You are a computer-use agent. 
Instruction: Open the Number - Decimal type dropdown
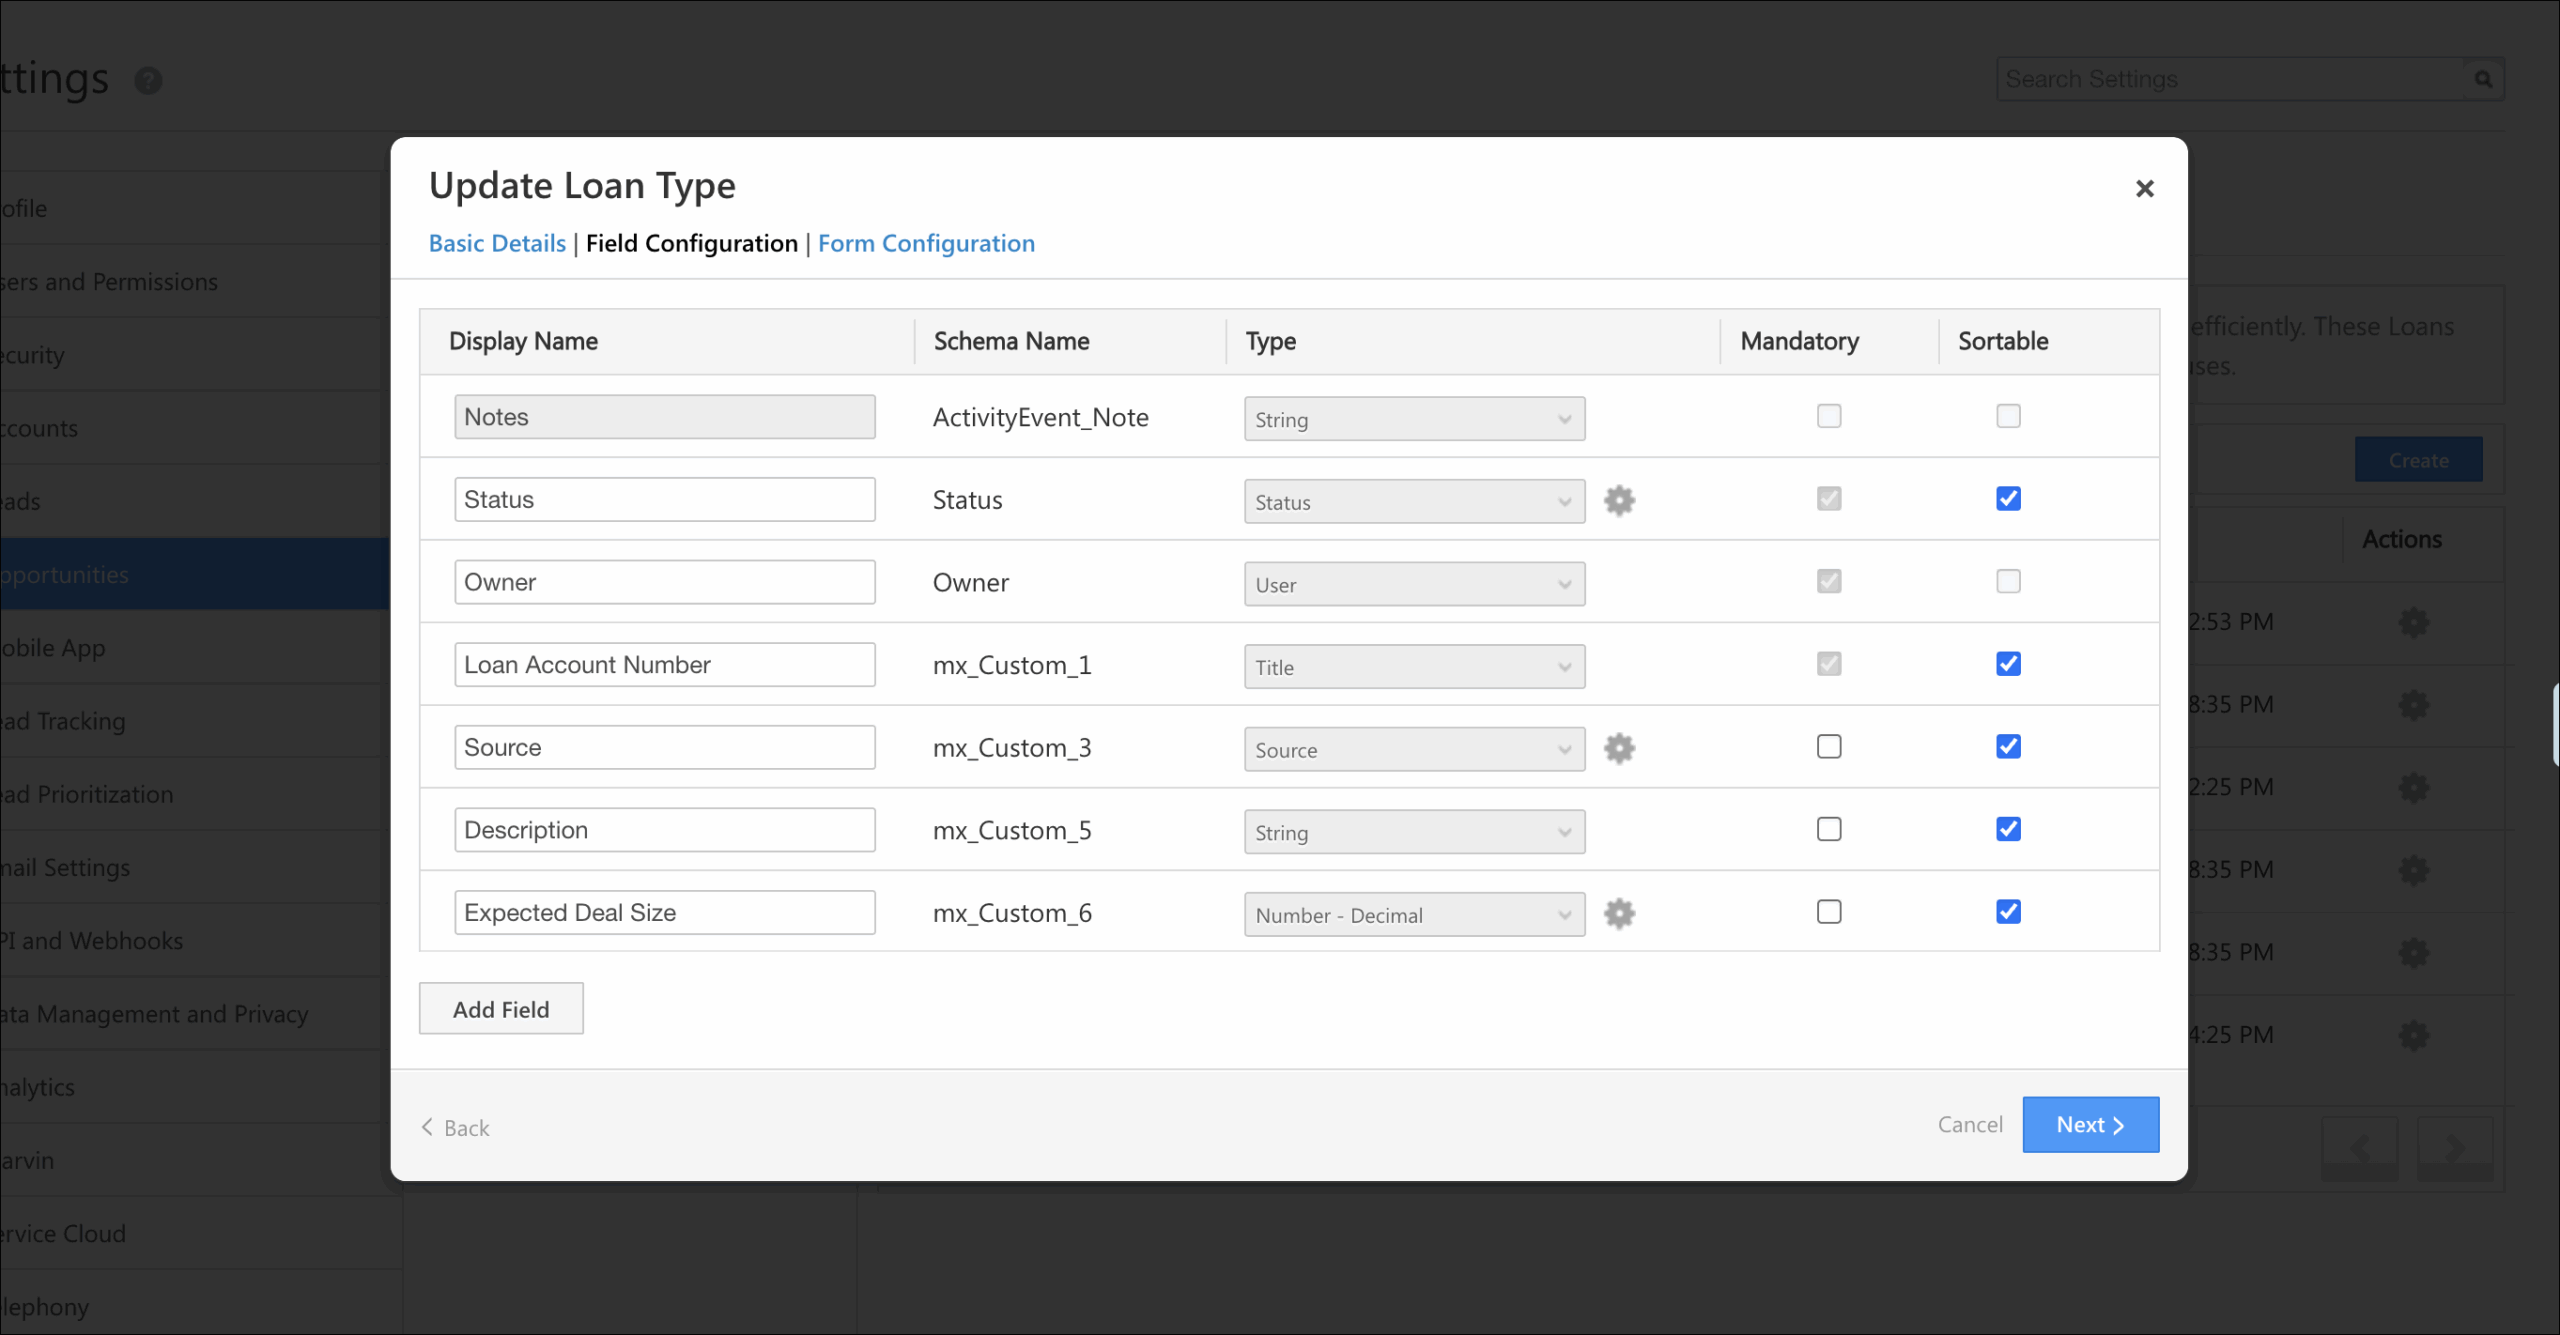pyautogui.click(x=1414, y=915)
